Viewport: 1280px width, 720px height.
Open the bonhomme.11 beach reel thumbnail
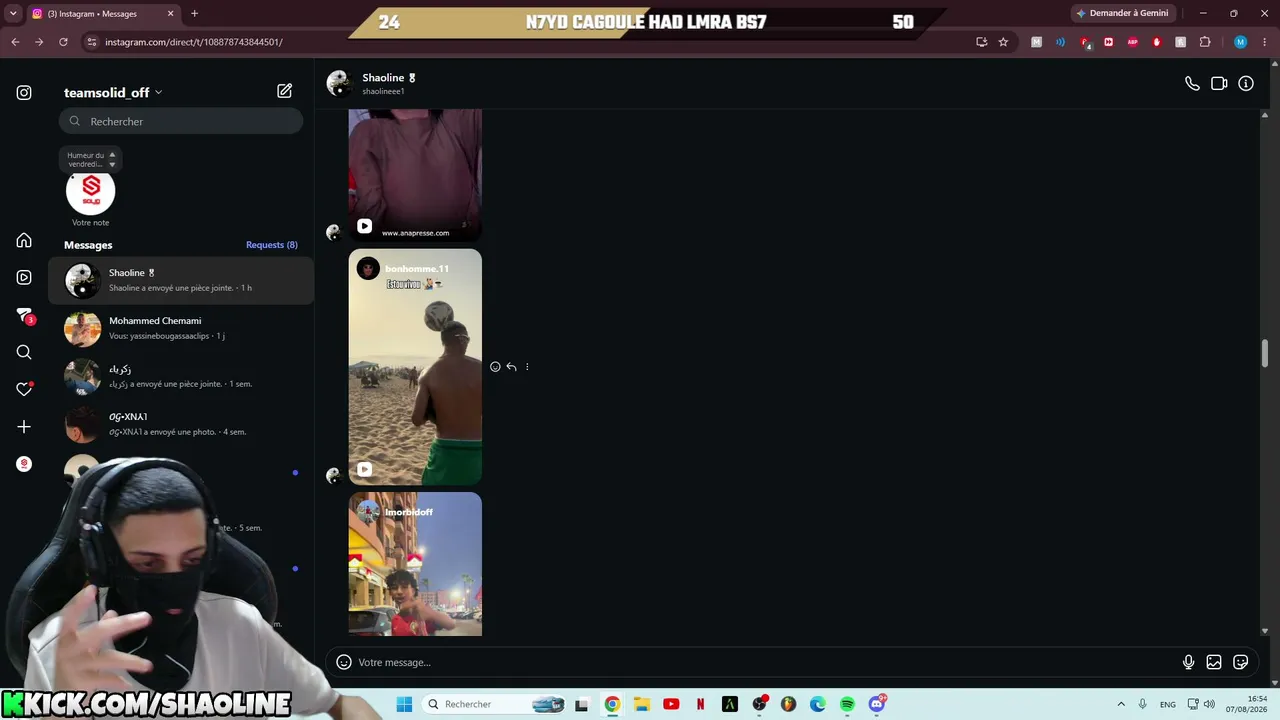pos(415,367)
